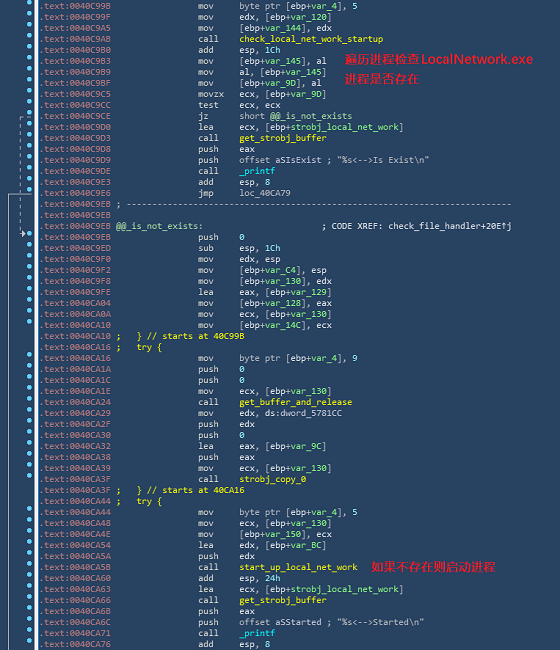Screen dimensions: 560x650
Task: Click breakpoint dot beside address 0040CA5B
Action: click(29, 563)
